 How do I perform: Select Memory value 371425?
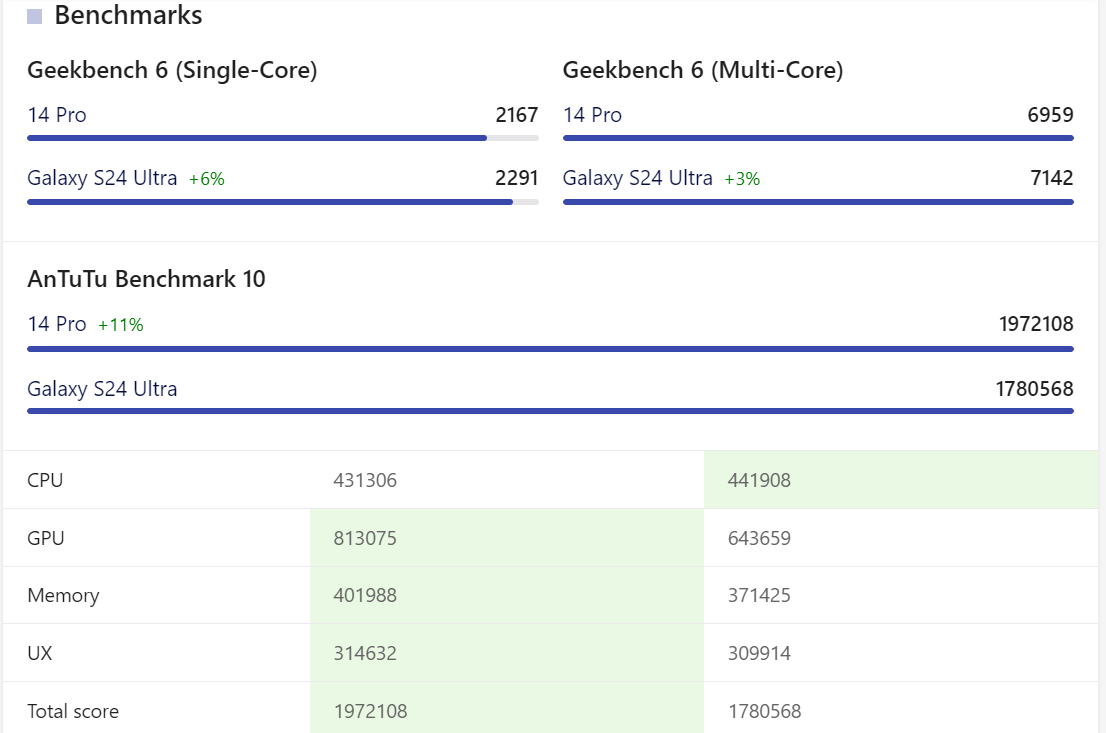(759, 595)
